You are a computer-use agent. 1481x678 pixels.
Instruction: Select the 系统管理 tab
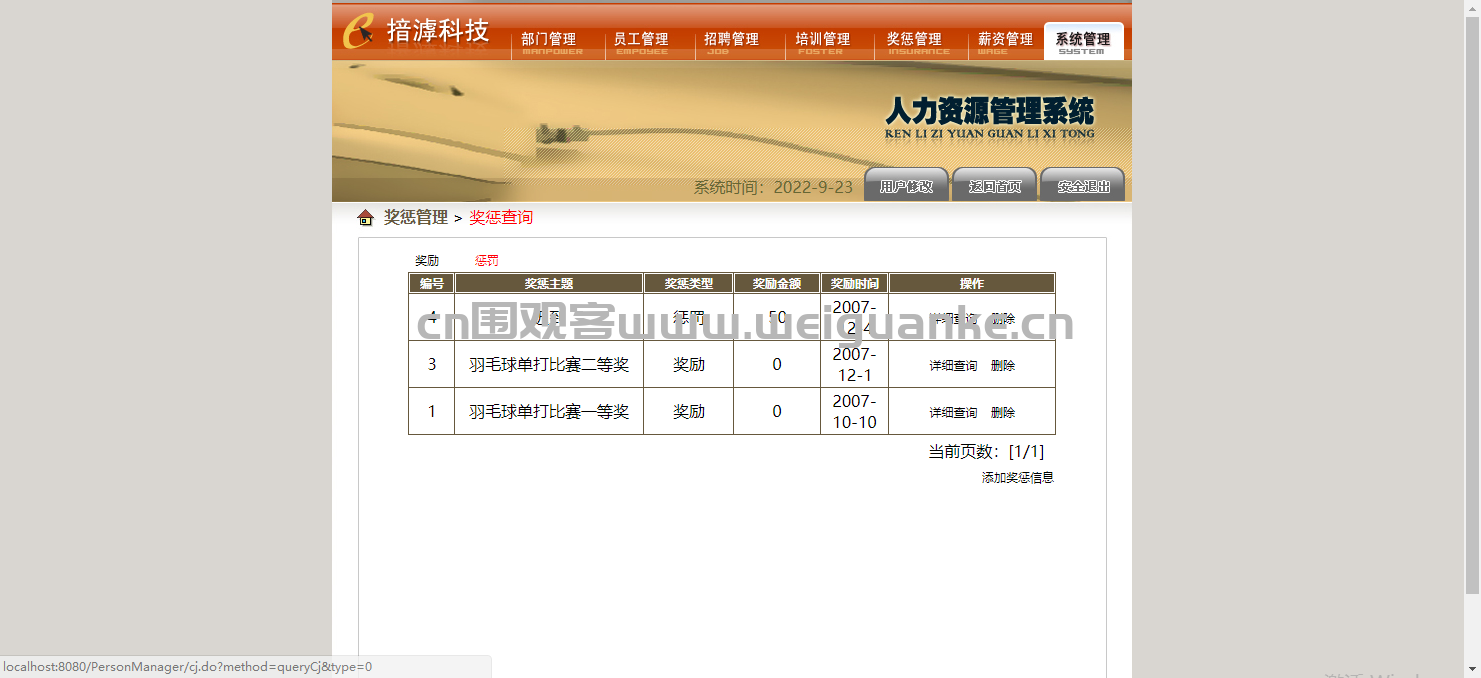(1083, 40)
